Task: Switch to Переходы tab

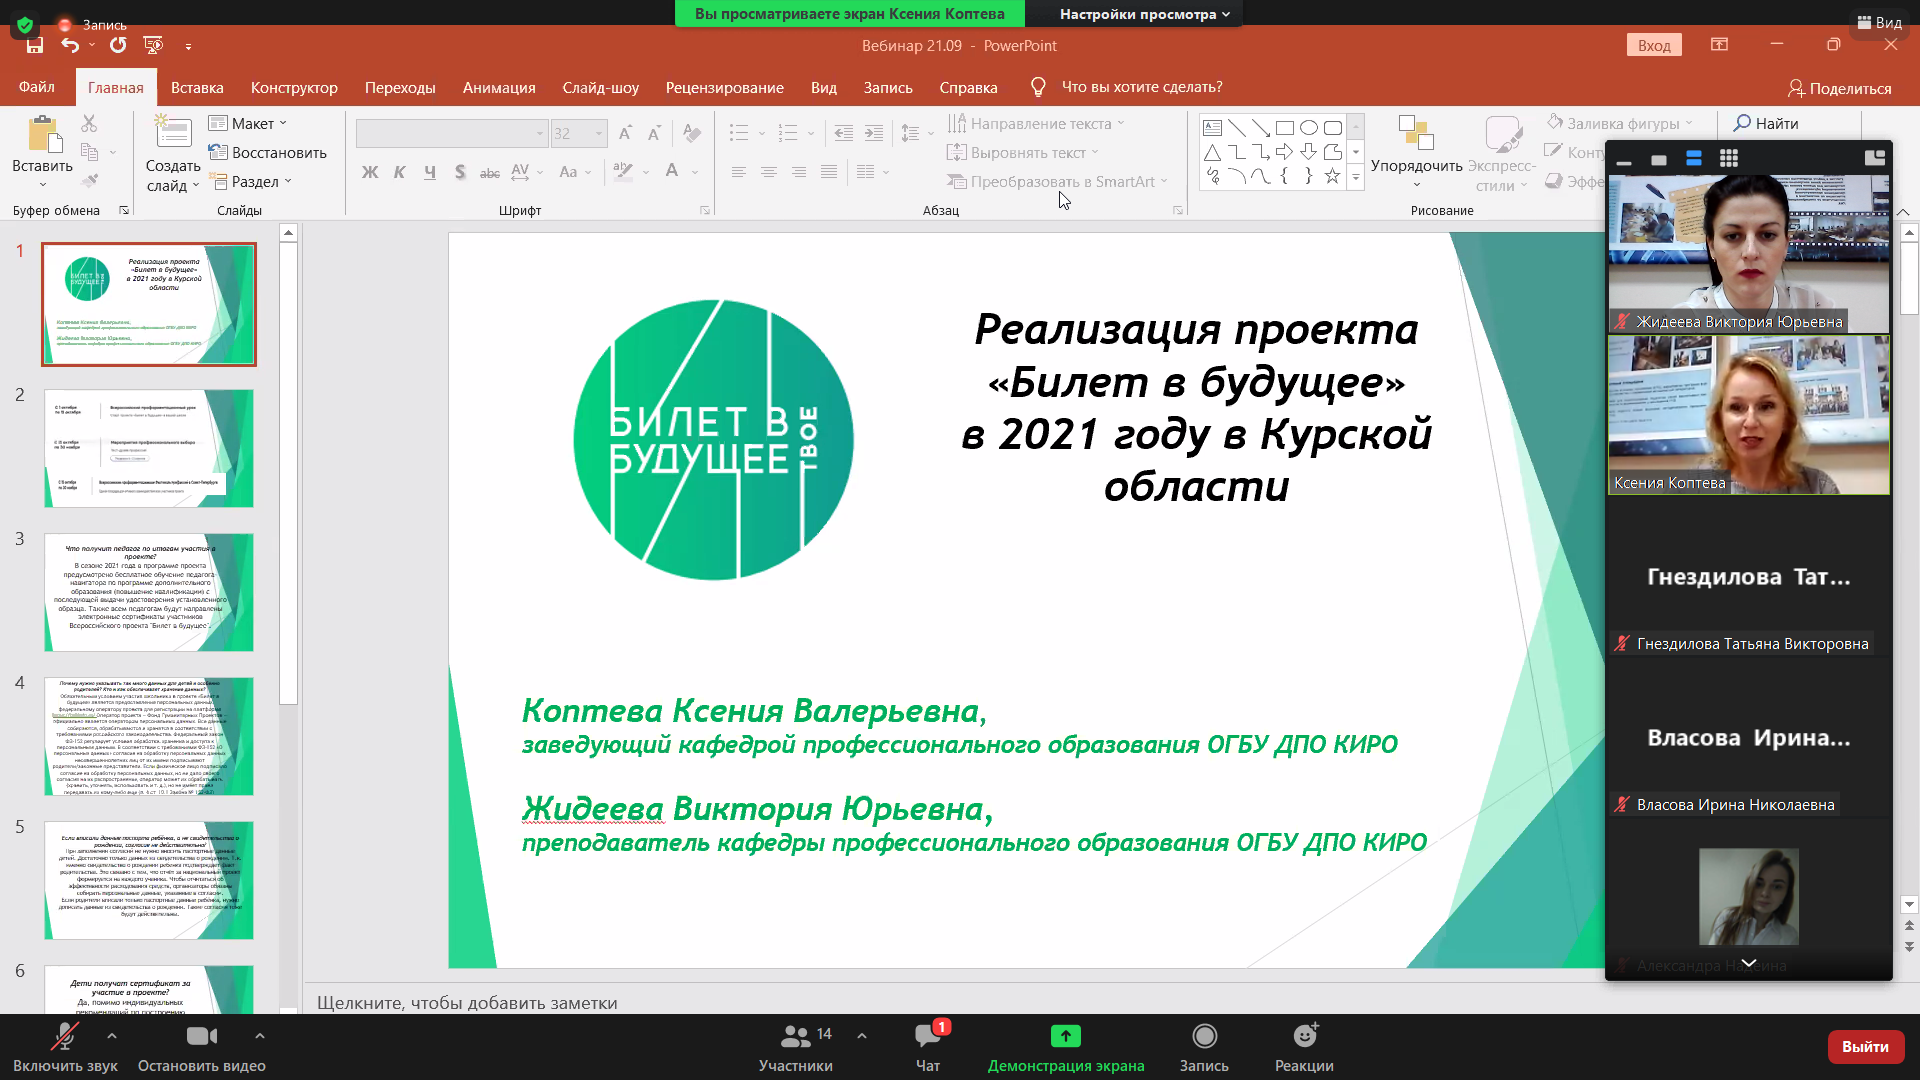Action: pyautogui.click(x=400, y=87)
